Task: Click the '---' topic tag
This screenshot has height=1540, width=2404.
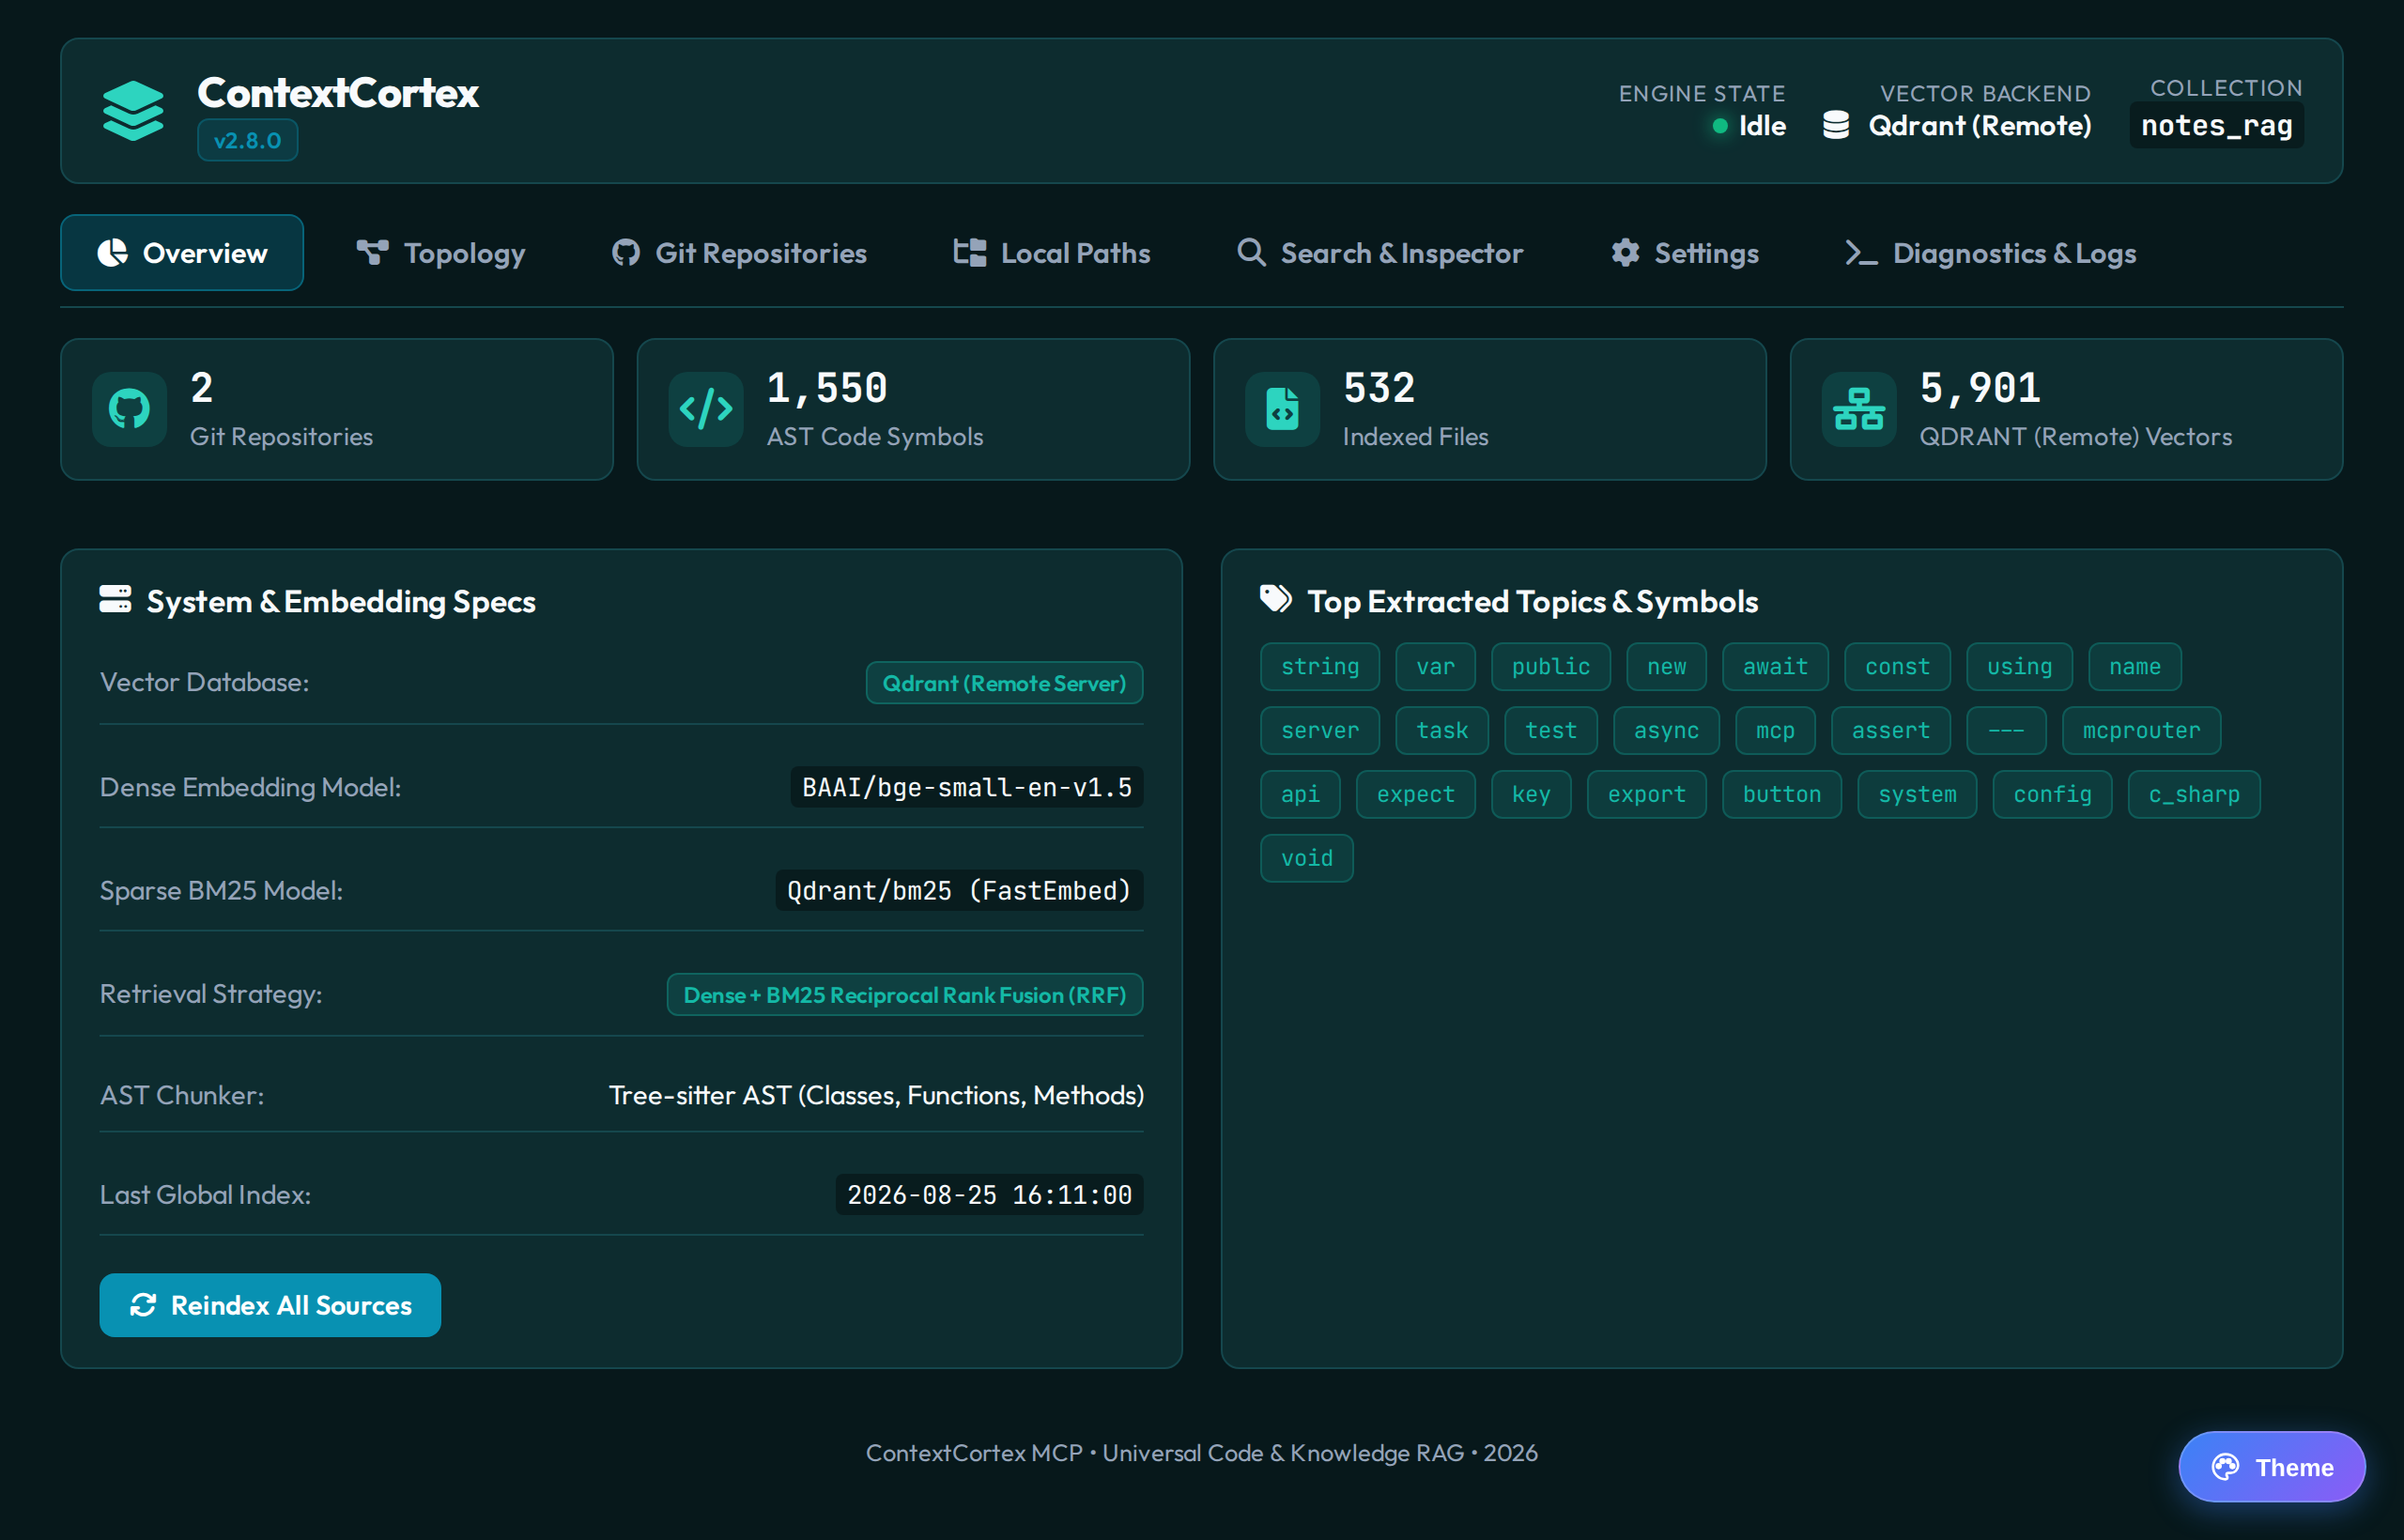Action: (x=2006, y=731)
